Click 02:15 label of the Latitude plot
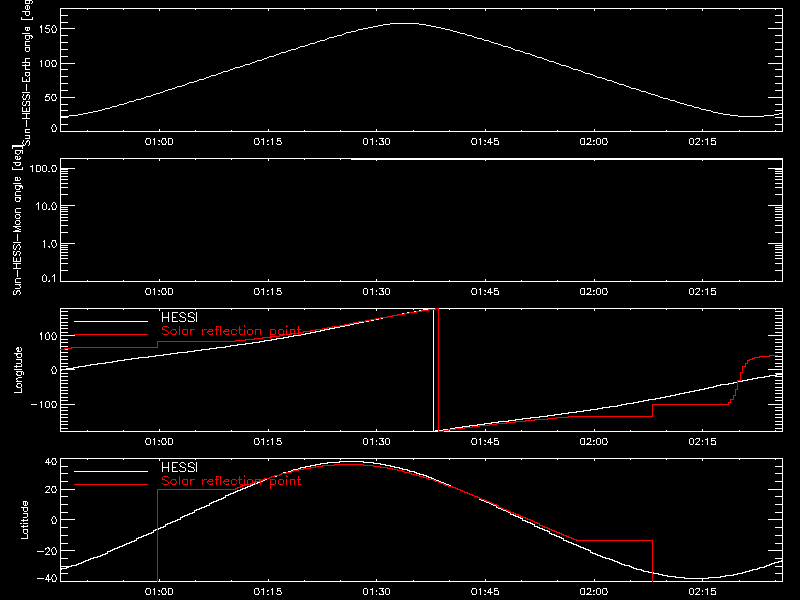The width and height of the screenshot is (800, 600). pos(703,592)
